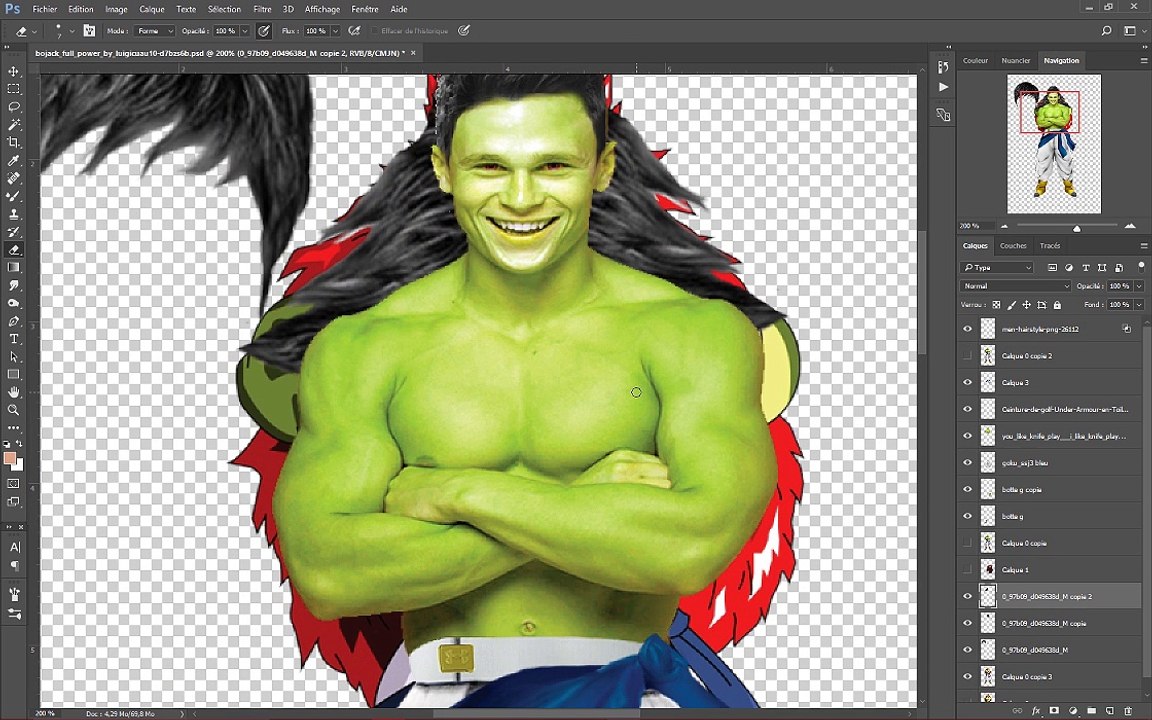
Task: Show the Calque 0 copie layer
Action: pos(968,543)
